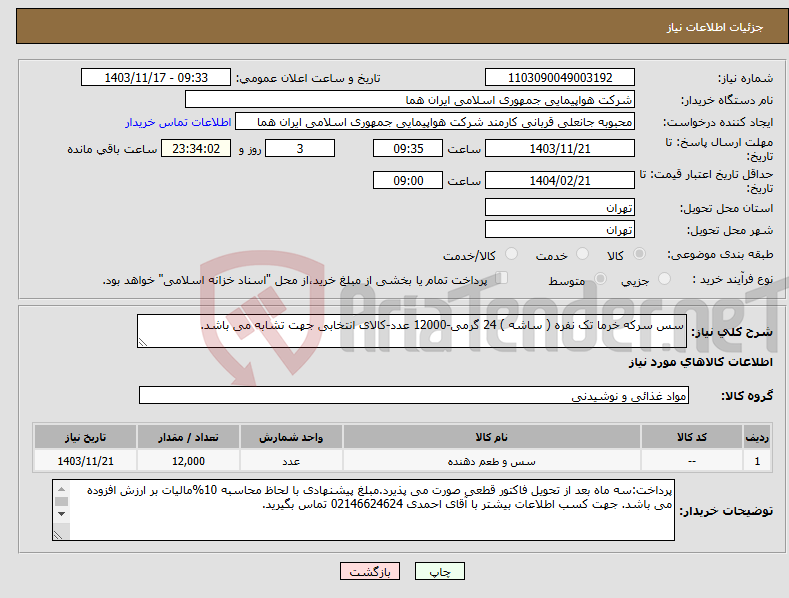Click the goods group field مواد غذائی و نوشیدنی
This screenshot has width=789, height=598.
(x=414, y=395)
